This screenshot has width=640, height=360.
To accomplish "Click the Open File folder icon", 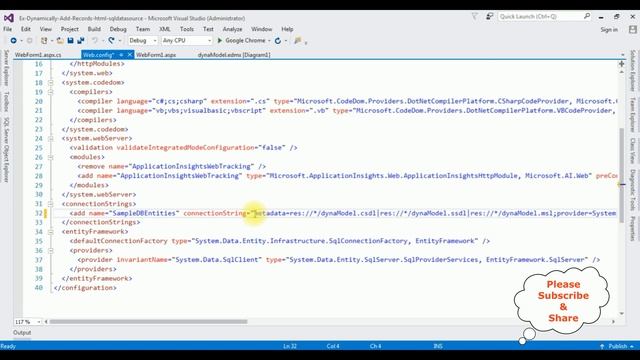I will 60,40.
